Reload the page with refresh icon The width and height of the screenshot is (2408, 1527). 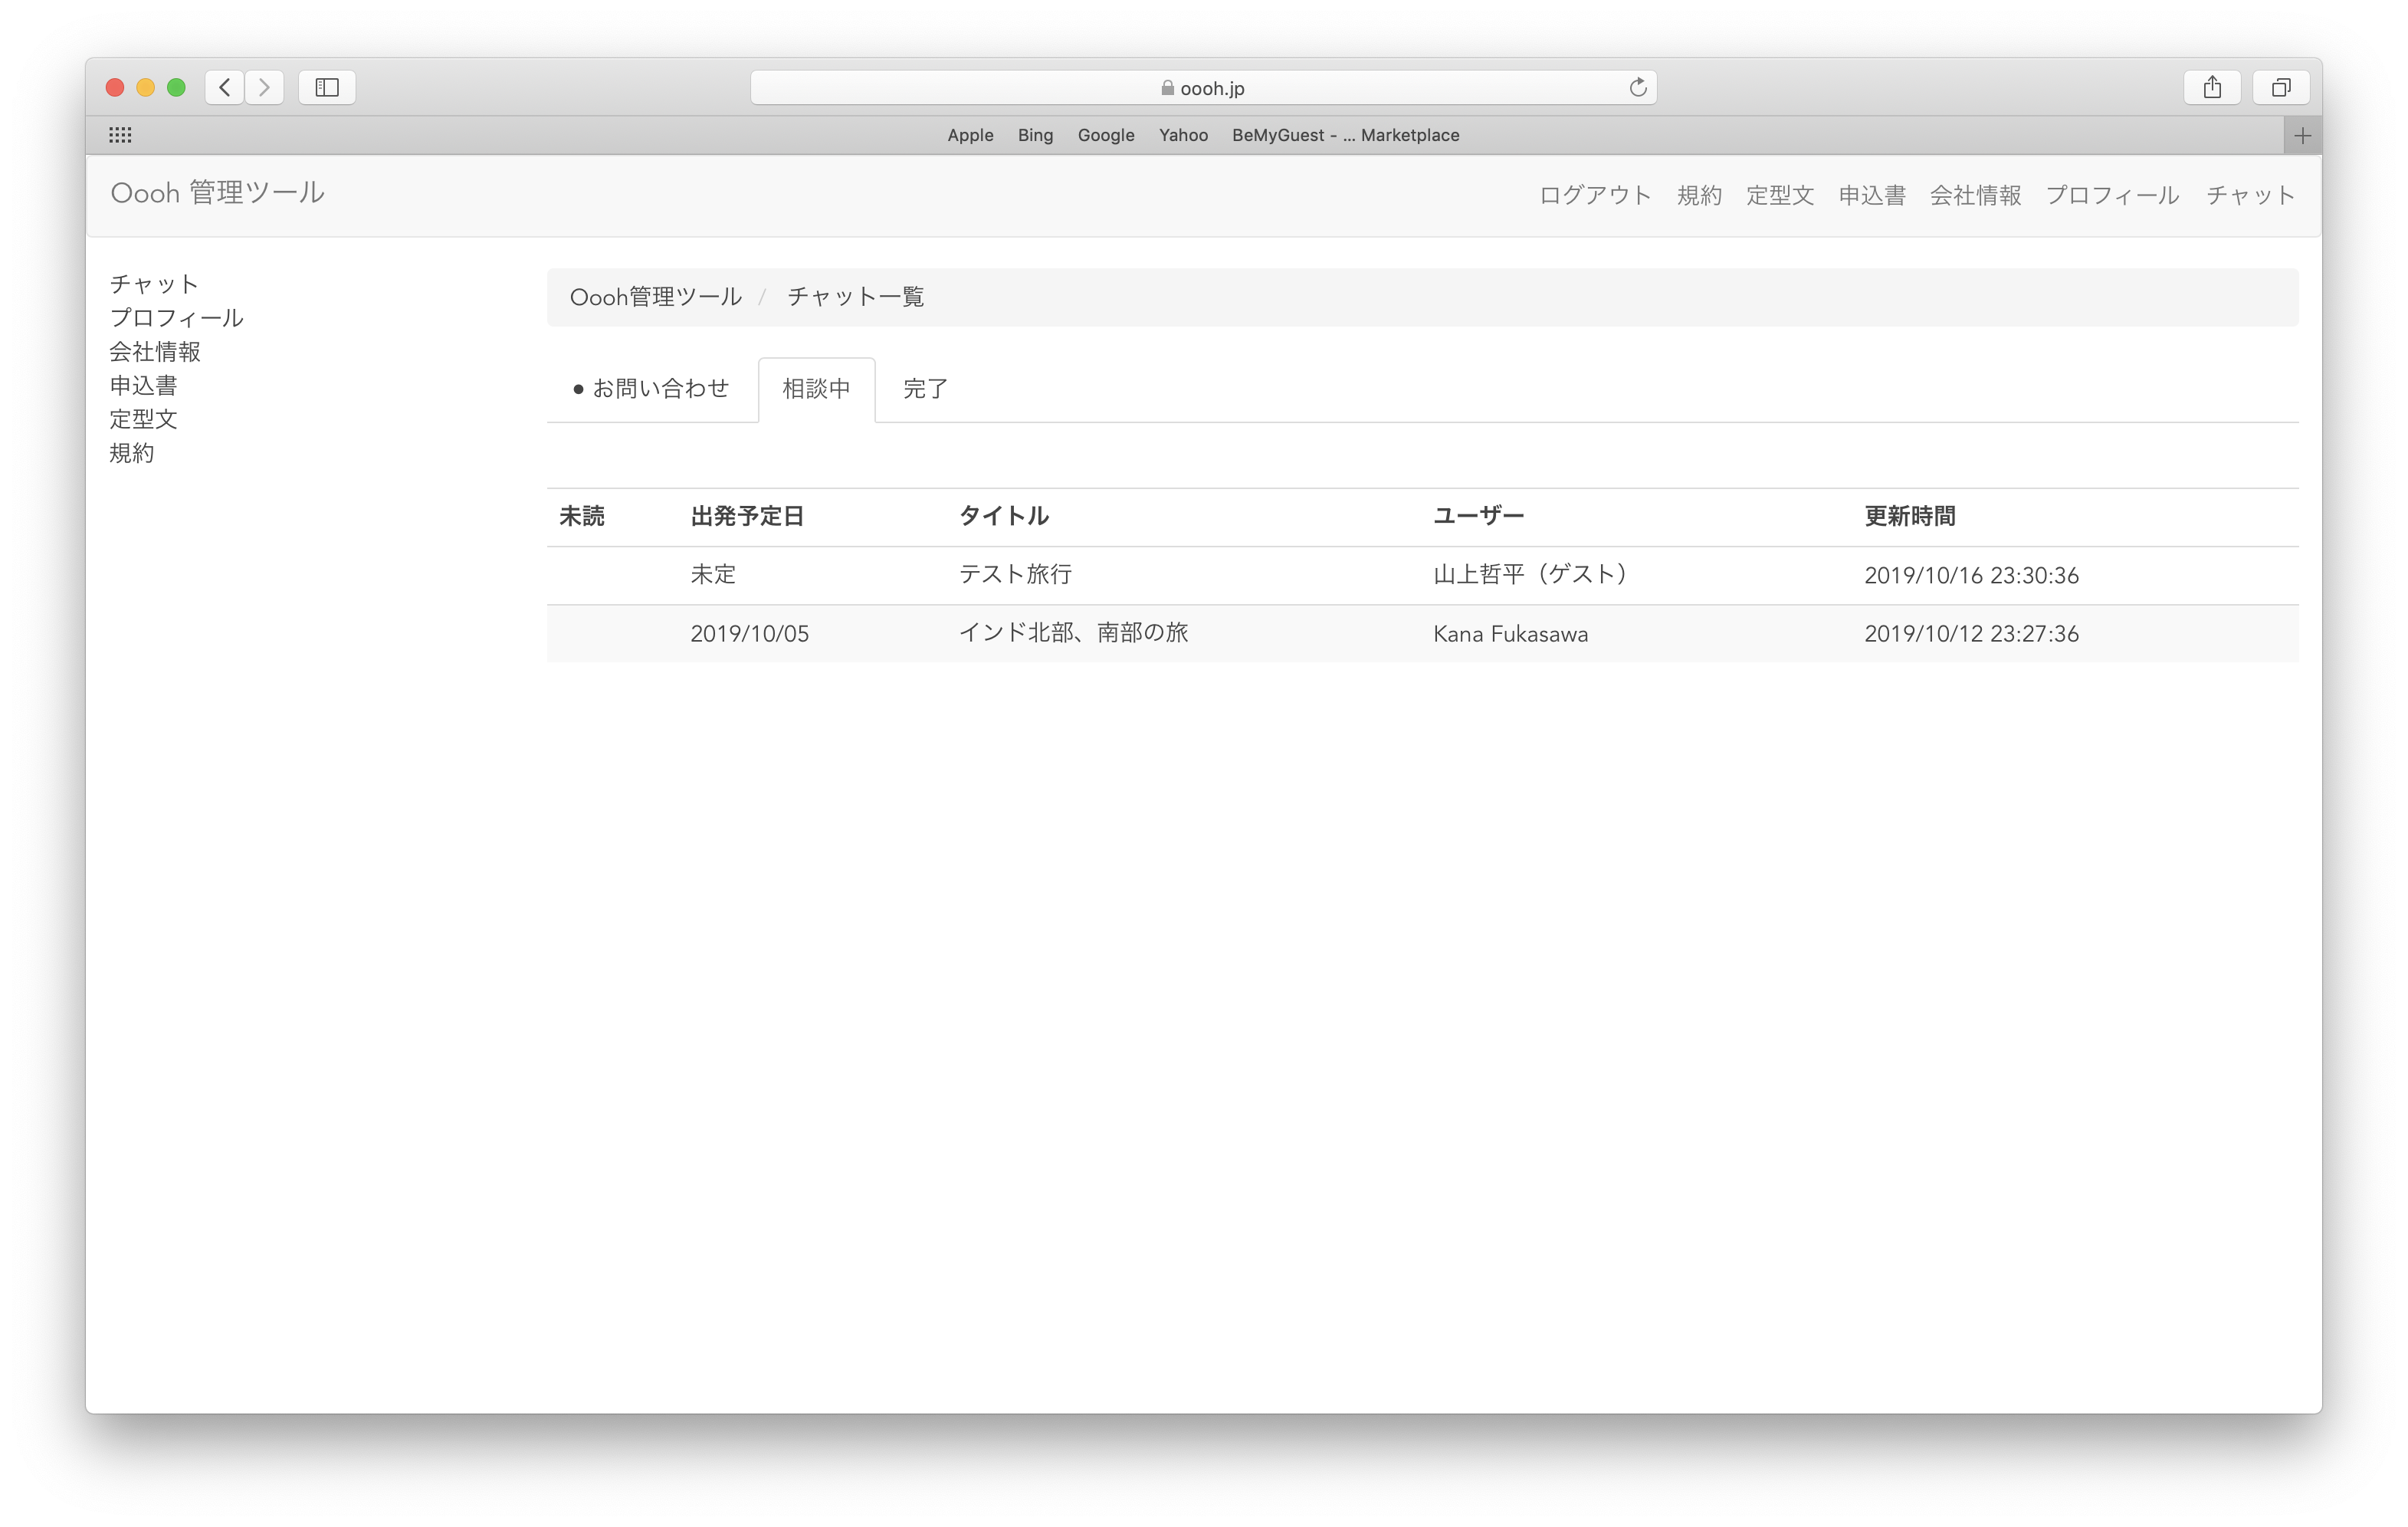1637,87
